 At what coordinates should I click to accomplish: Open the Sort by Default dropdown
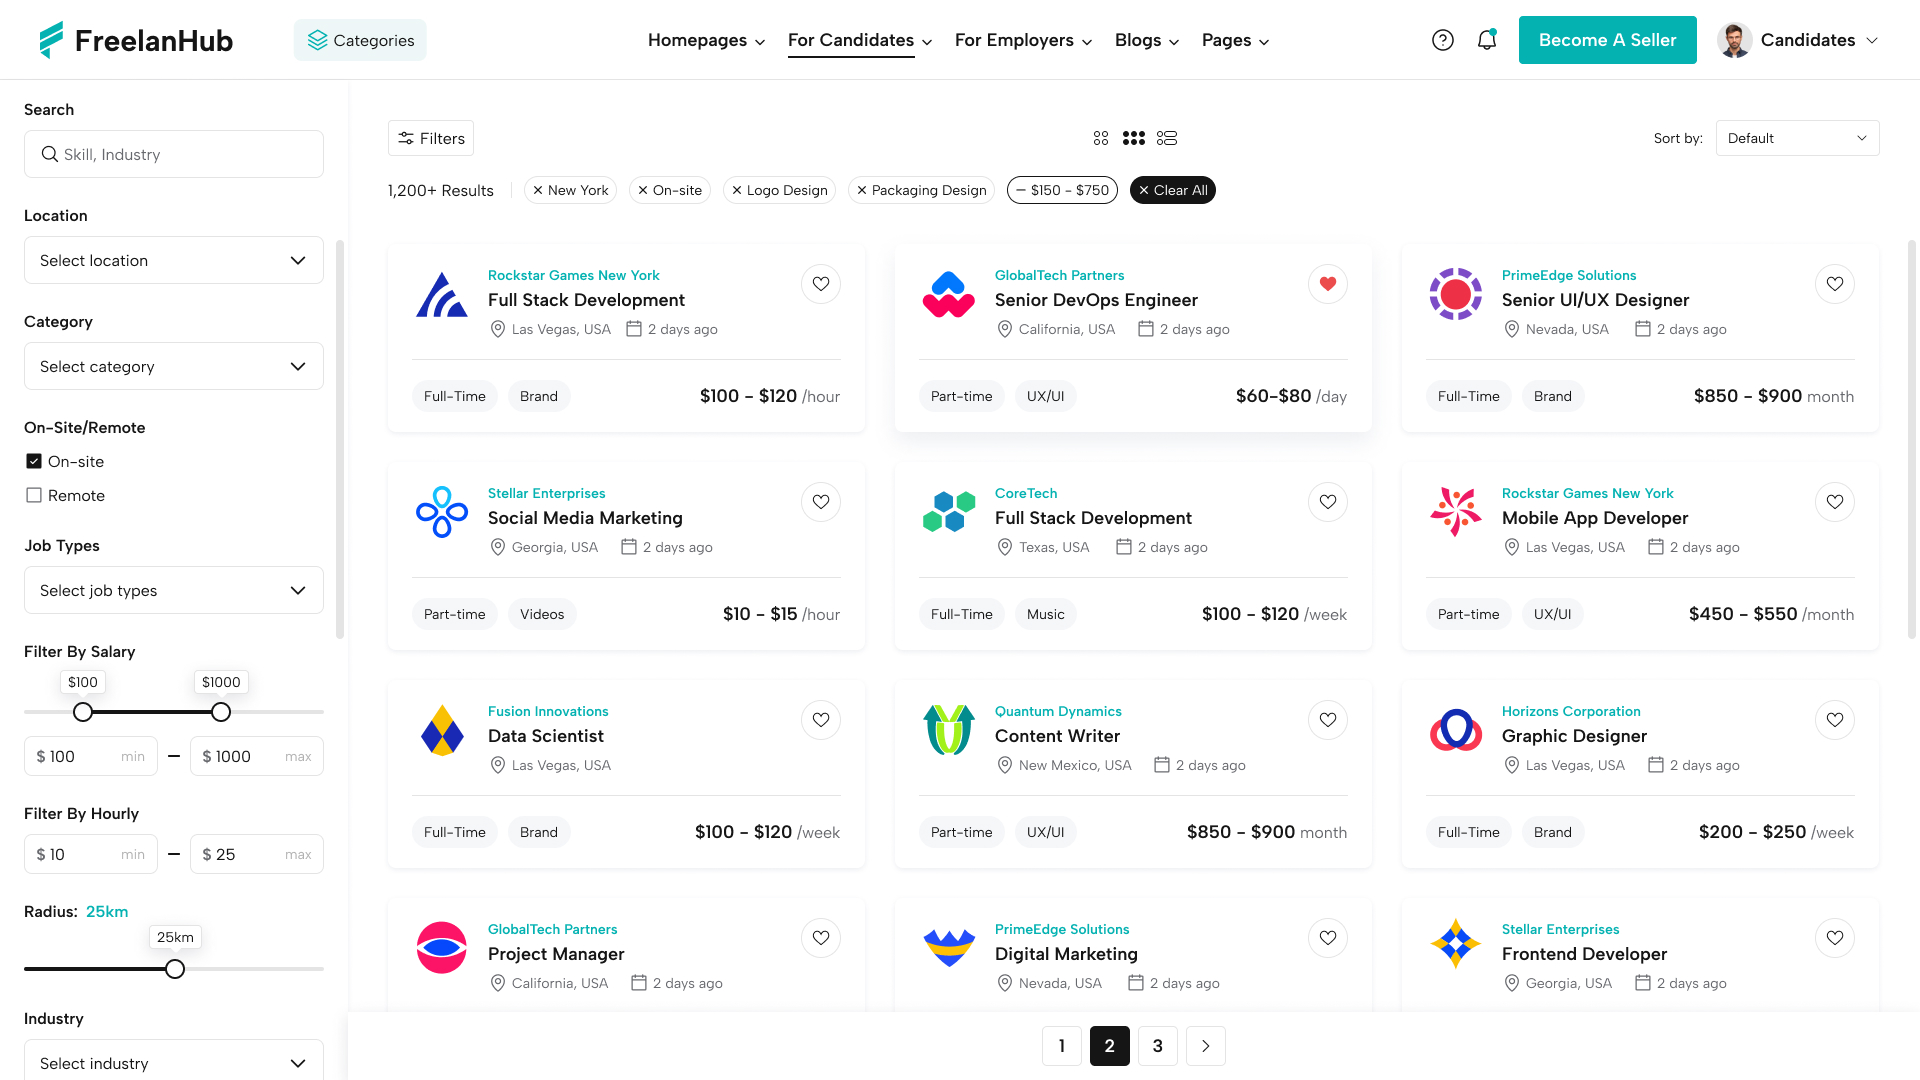point(1797,138)
